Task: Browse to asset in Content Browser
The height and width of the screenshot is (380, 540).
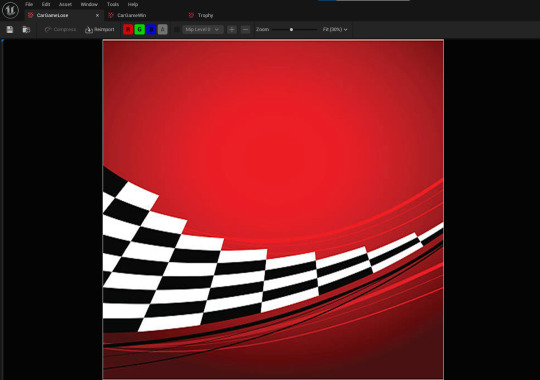Action: (26, 30)
